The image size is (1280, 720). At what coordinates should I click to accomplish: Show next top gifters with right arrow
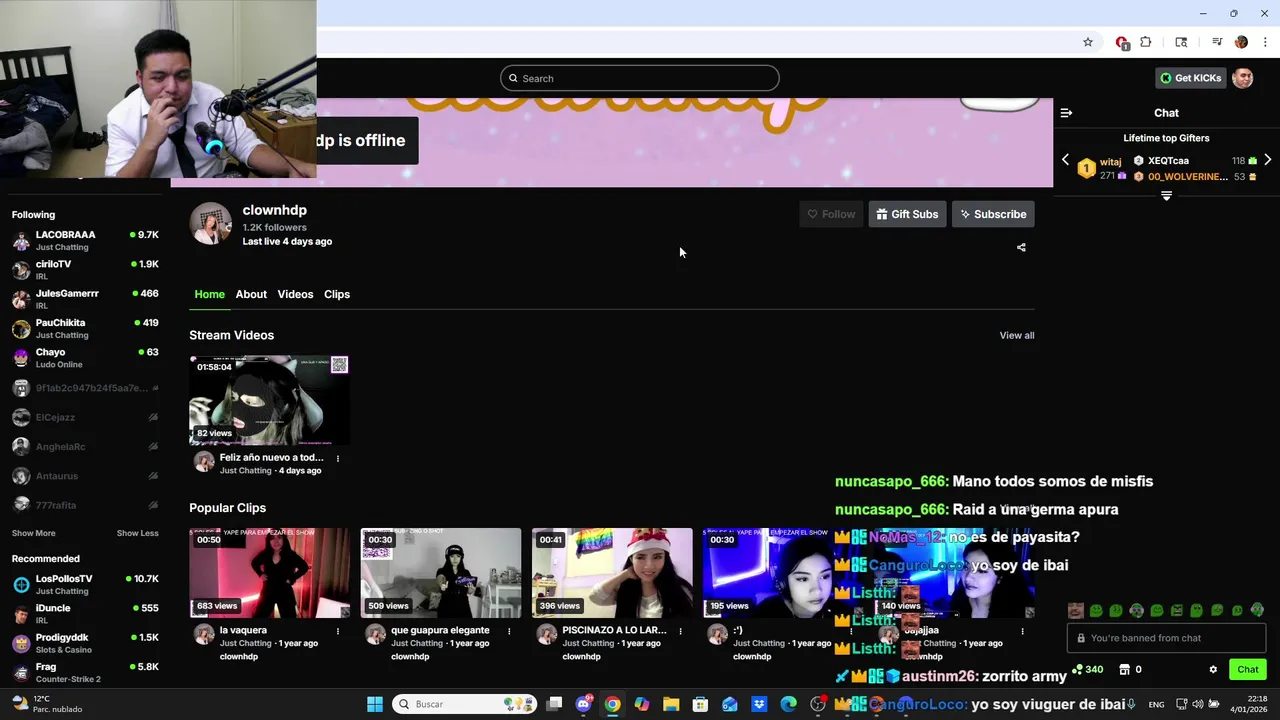pos(1267,160)
